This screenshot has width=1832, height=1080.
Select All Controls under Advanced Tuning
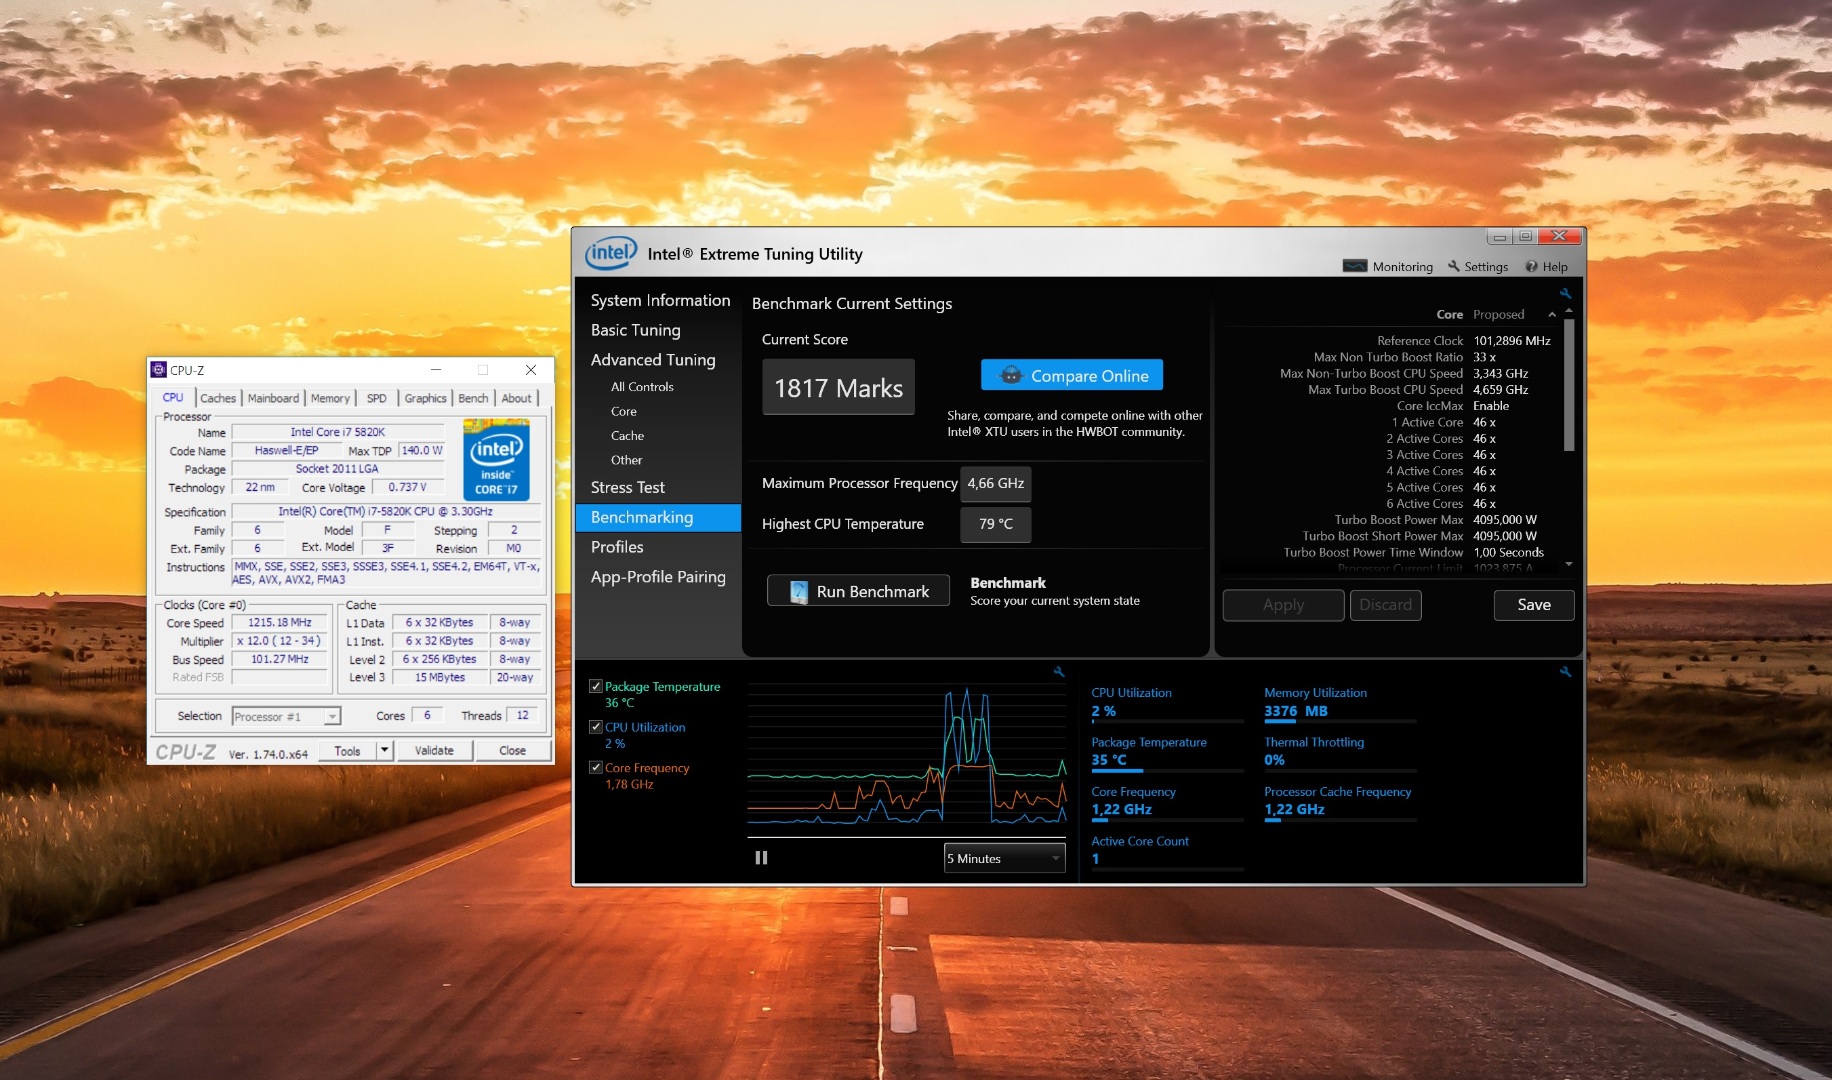(x=642, y=387)
